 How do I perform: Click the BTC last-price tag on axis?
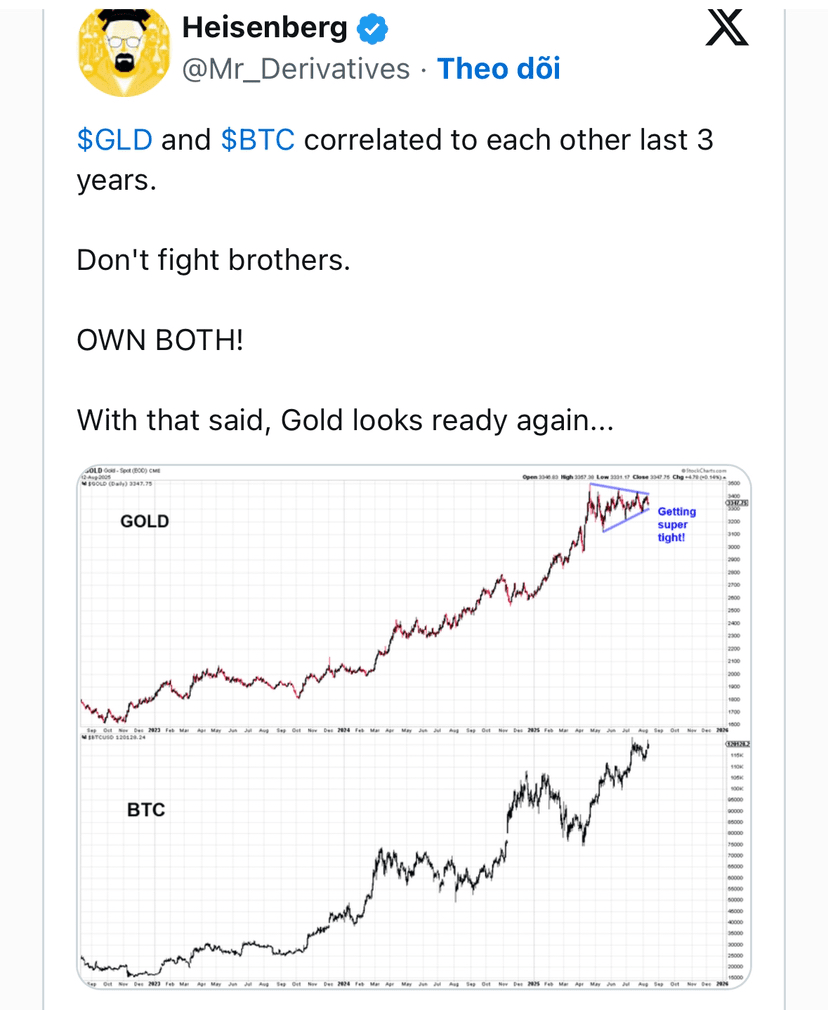tap(738, 744)
